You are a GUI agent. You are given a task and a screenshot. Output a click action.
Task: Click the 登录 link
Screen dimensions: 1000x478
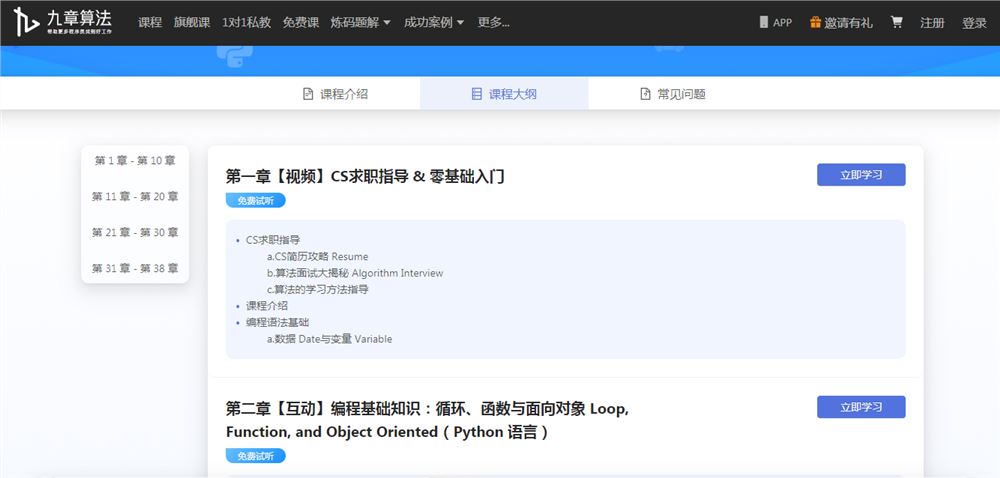tap(974, 23)
